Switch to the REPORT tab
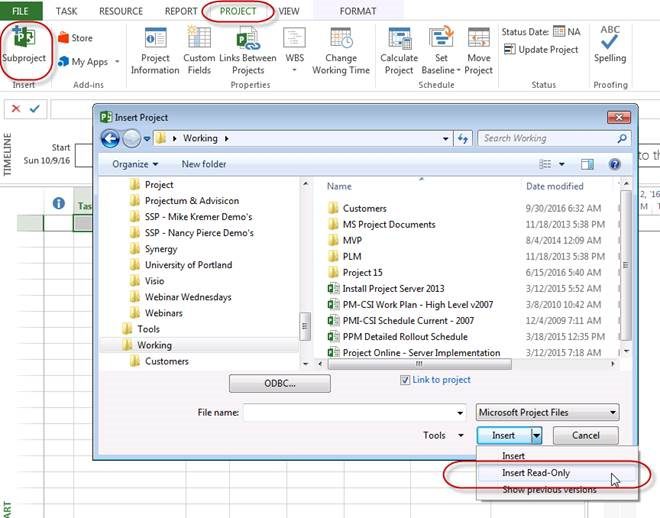Viewport: 660px width, 518px height. click(181, 11)
